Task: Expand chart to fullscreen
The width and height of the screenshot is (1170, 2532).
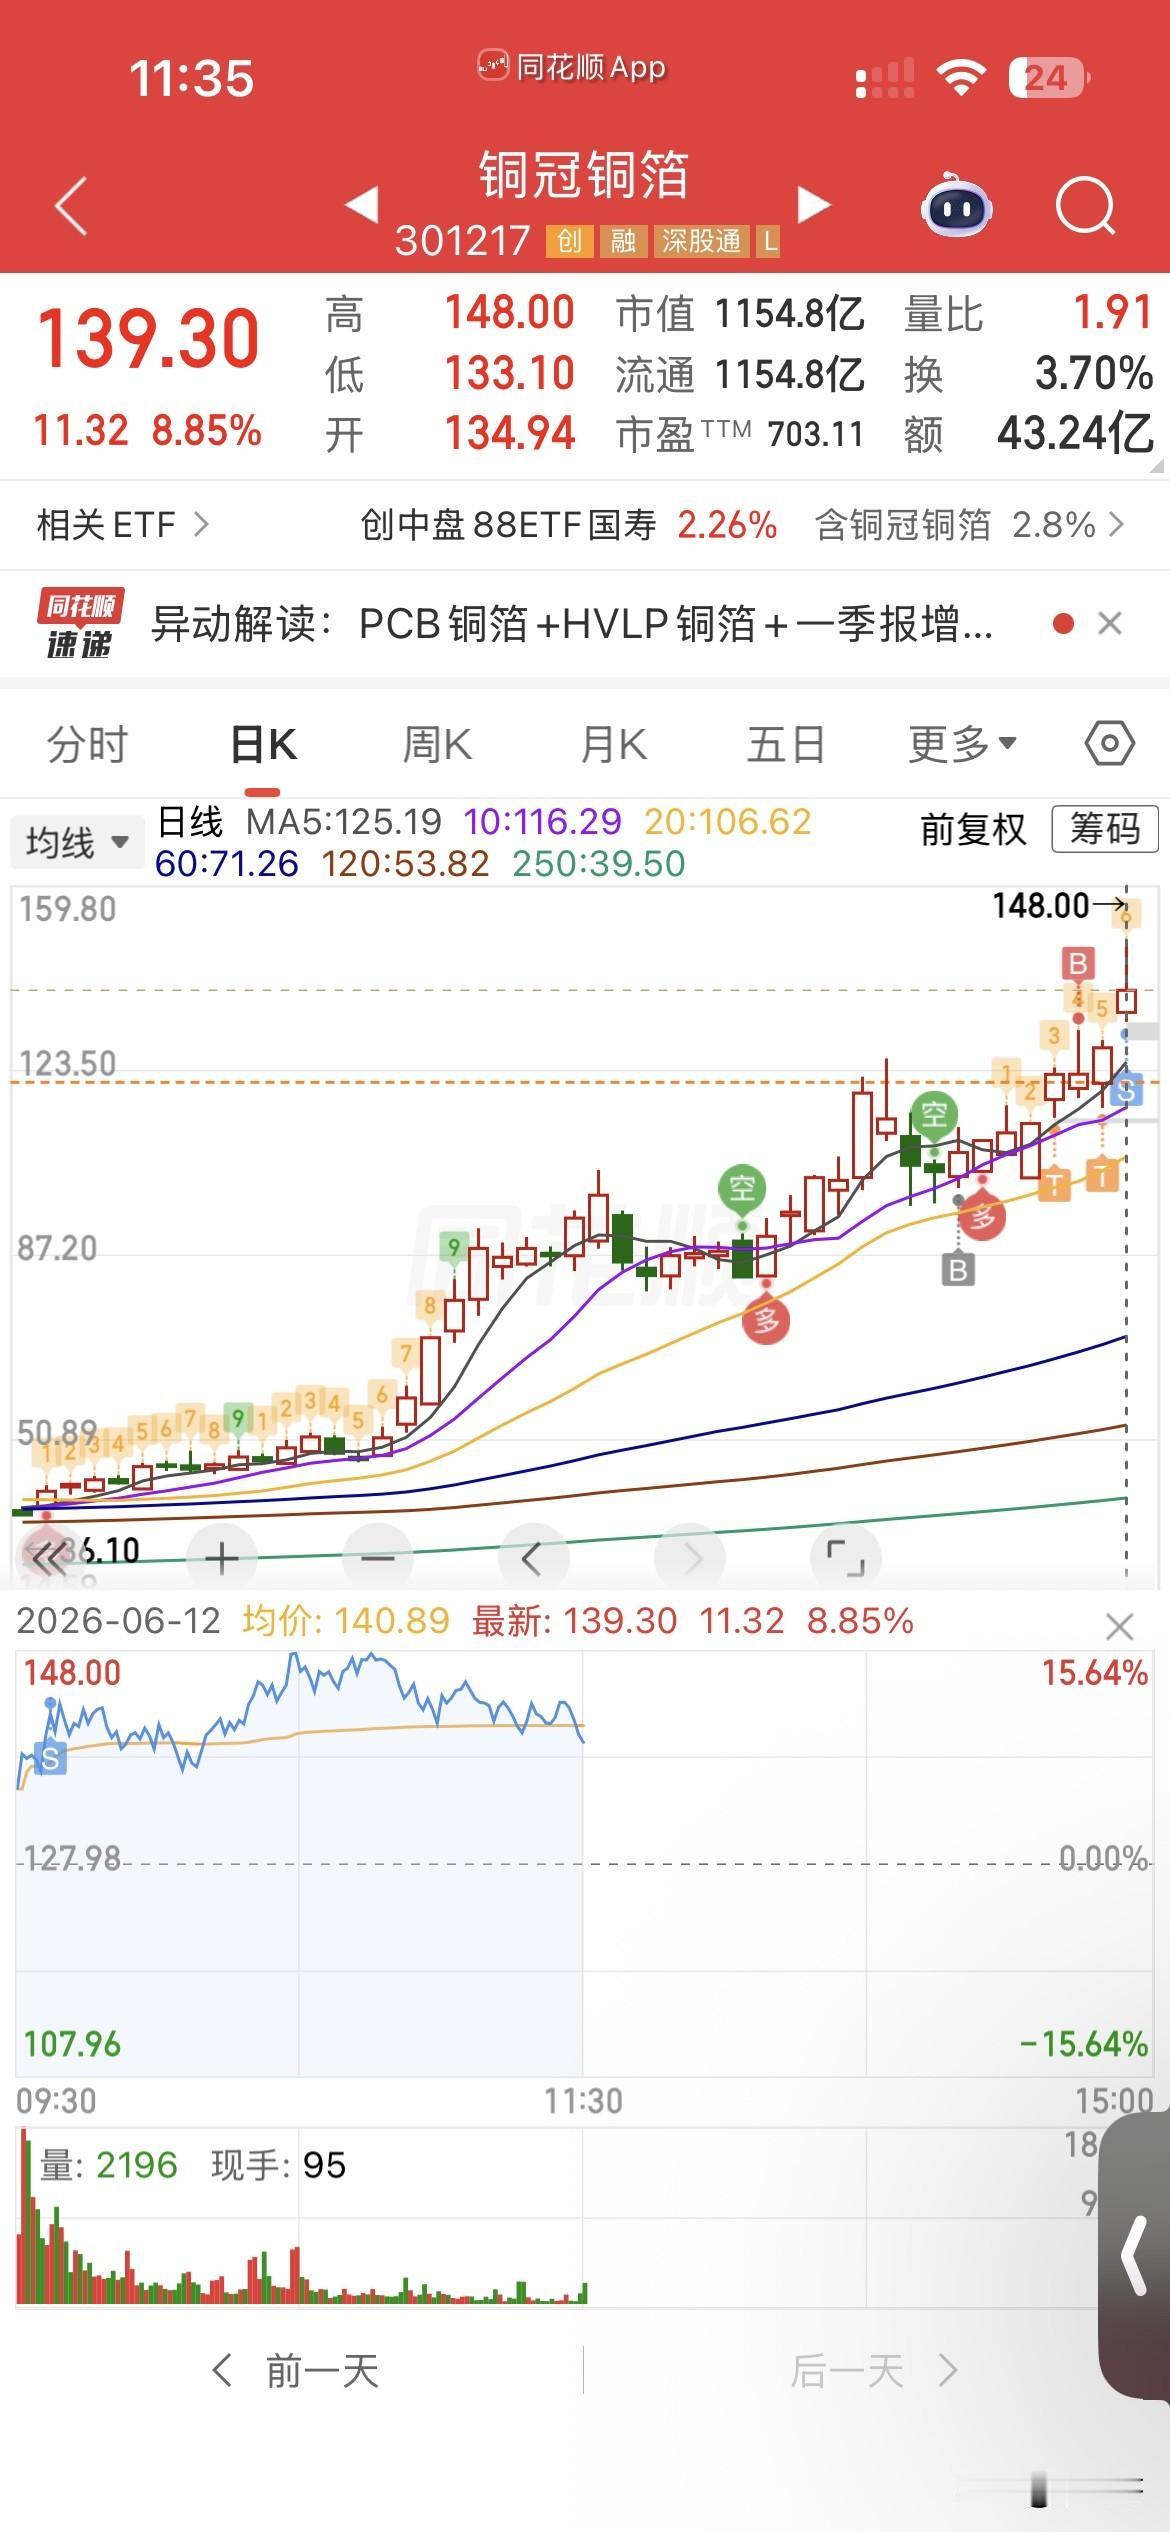Action: [x=846, y=1557]
